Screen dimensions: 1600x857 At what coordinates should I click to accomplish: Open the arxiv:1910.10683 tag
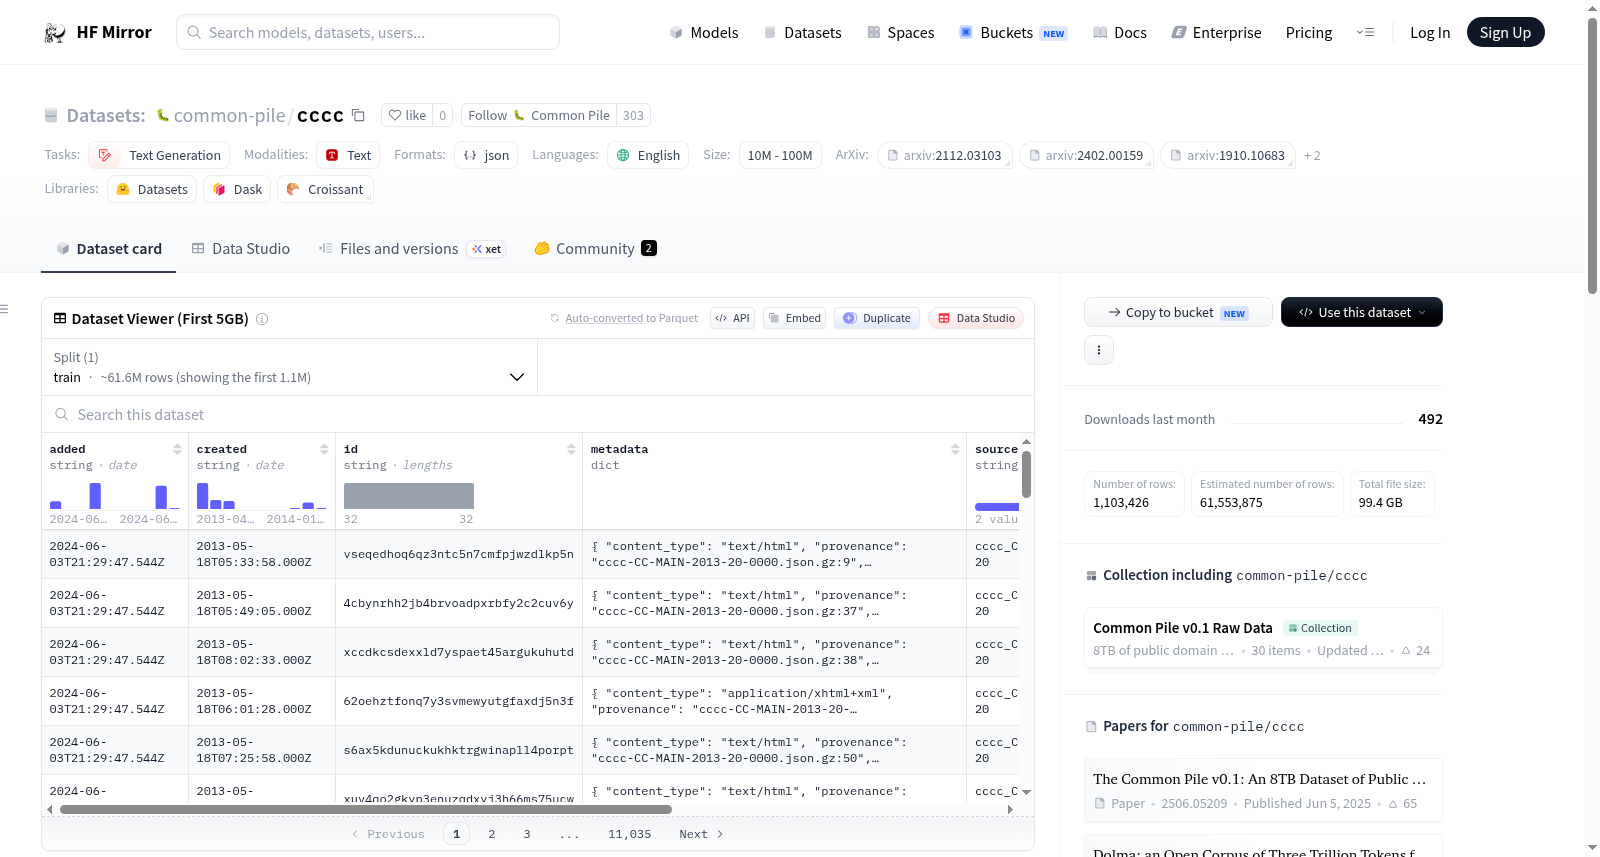point(1228,155)
